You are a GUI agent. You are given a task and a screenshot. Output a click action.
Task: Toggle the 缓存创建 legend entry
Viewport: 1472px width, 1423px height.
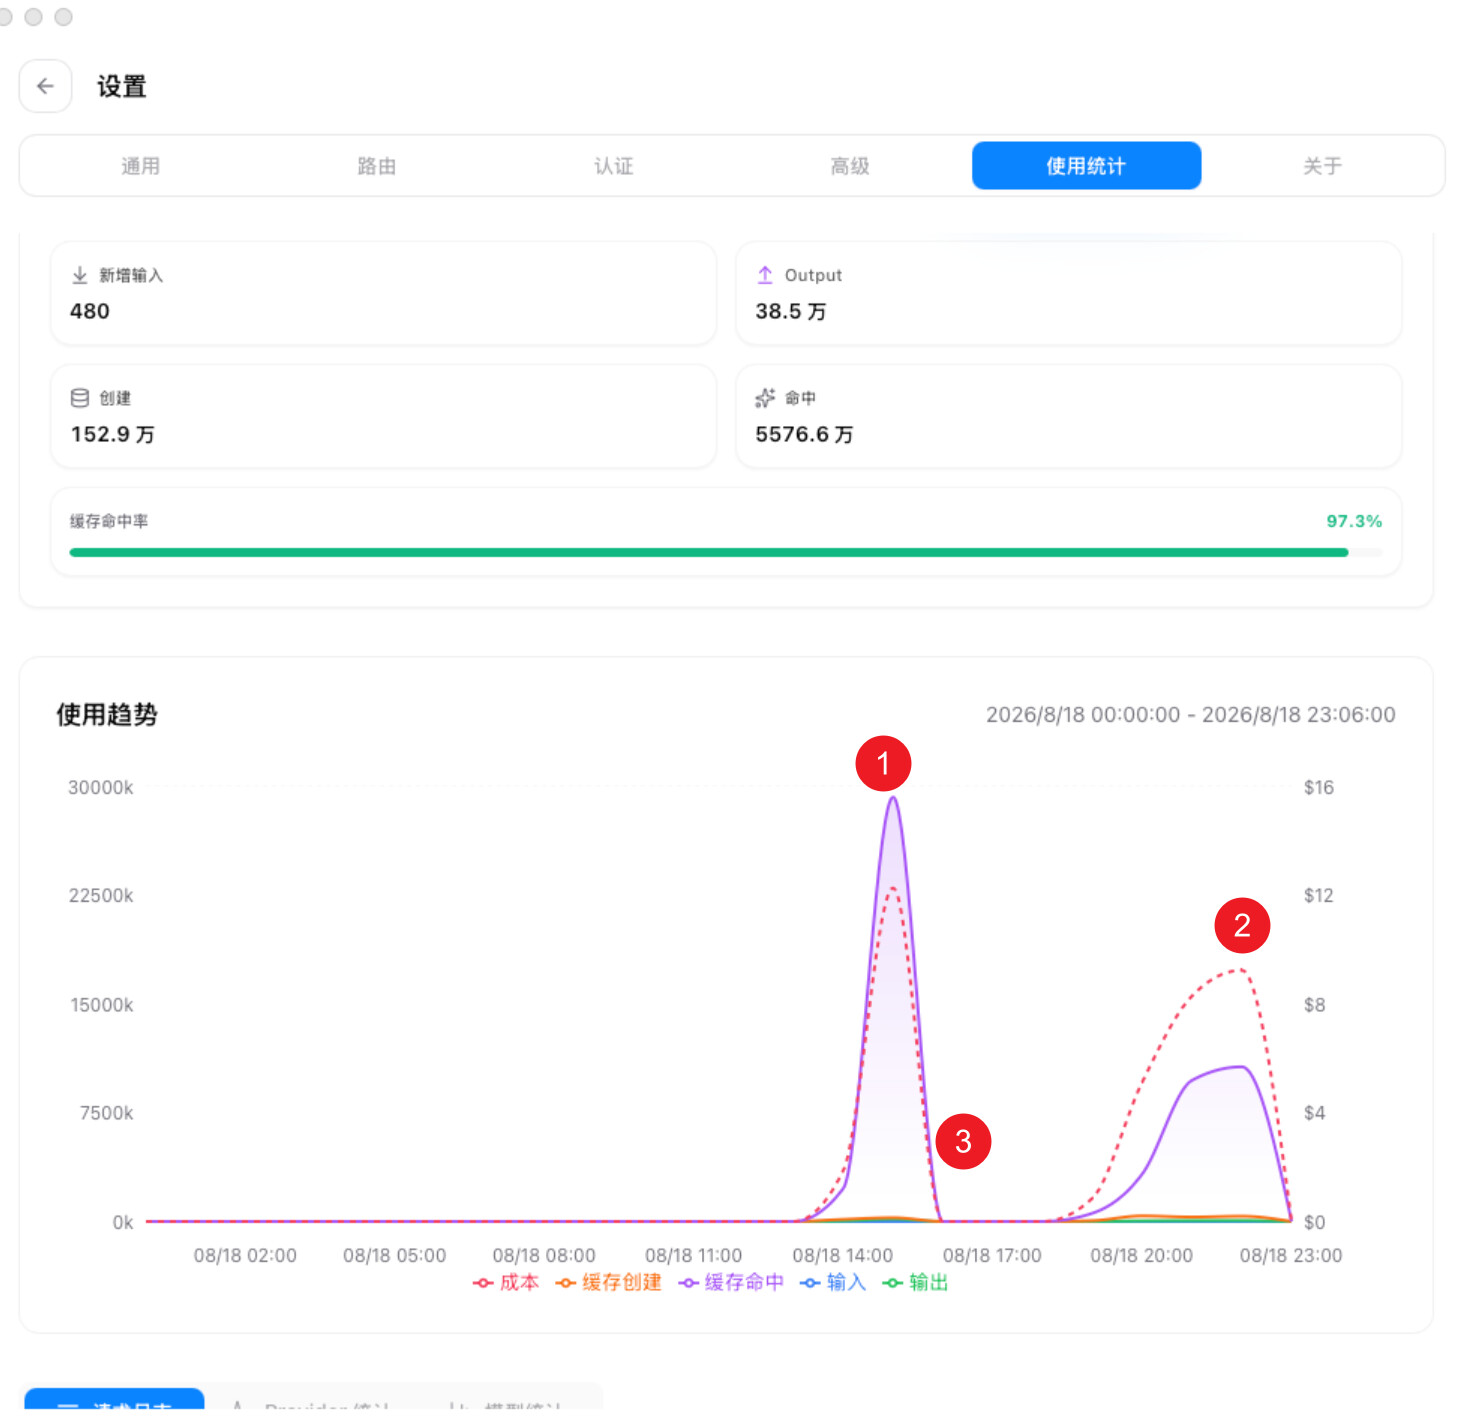click(608, 1282)
